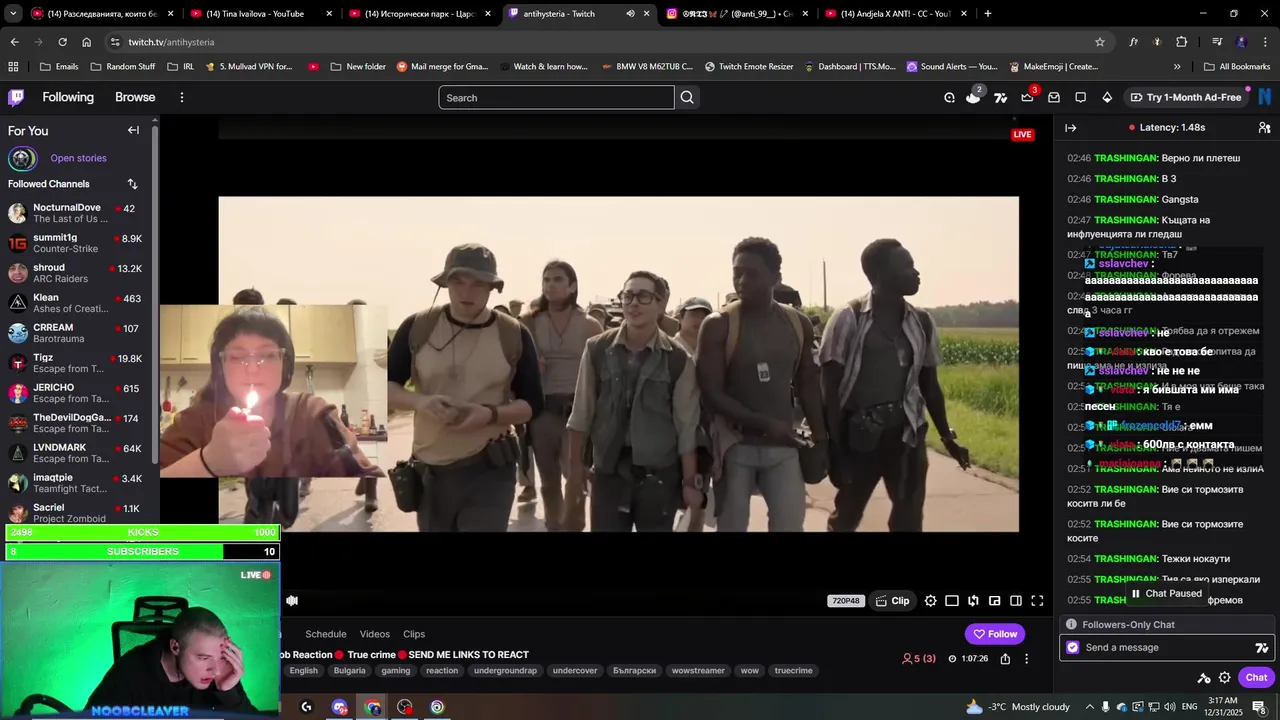Open the Browse tab
The image size is (1280, 720).
click(x=135, y=97)
